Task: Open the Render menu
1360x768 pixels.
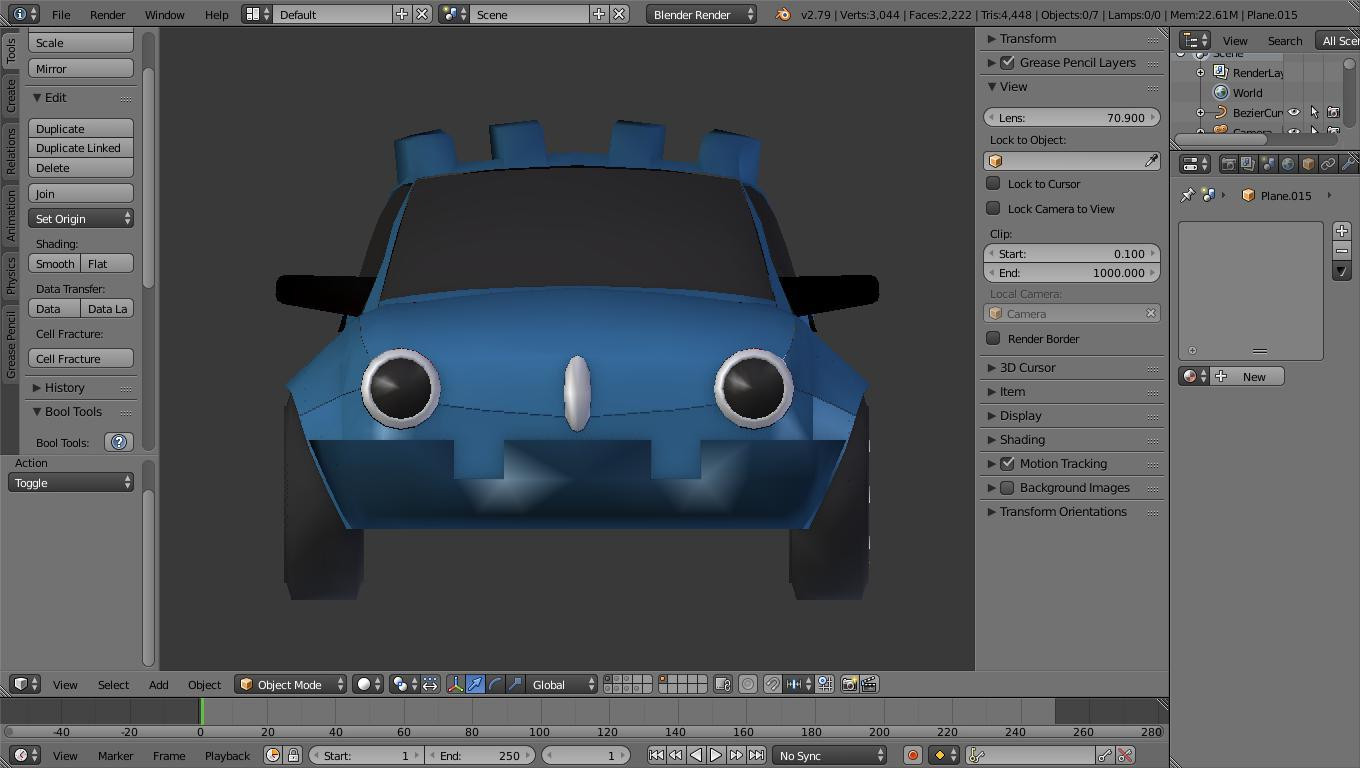Action: point(107,14)
